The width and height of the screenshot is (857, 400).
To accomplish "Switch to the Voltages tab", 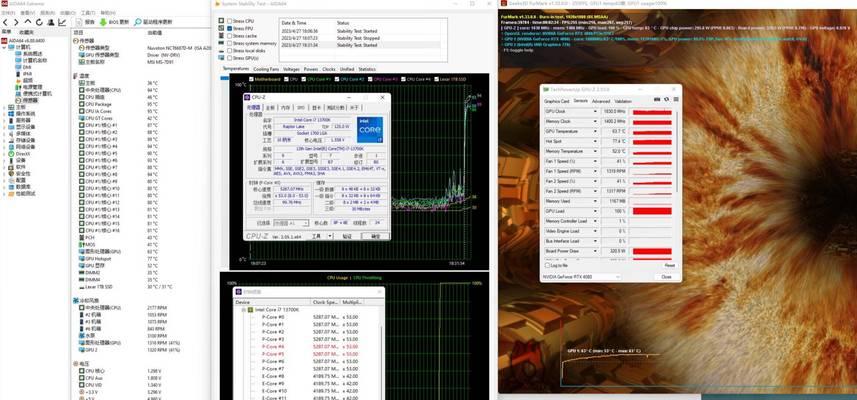I will [x=291, y=69].
